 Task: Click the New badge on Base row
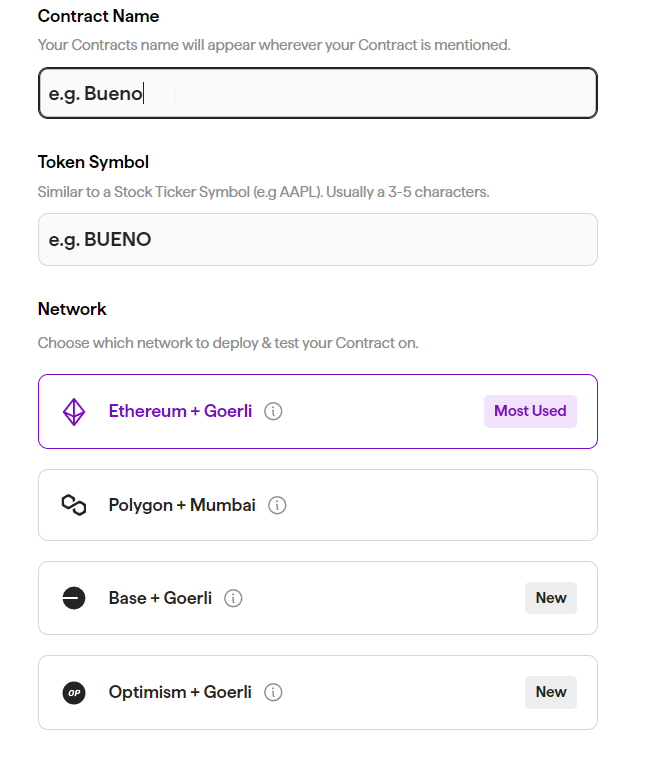tap(551, 598)
